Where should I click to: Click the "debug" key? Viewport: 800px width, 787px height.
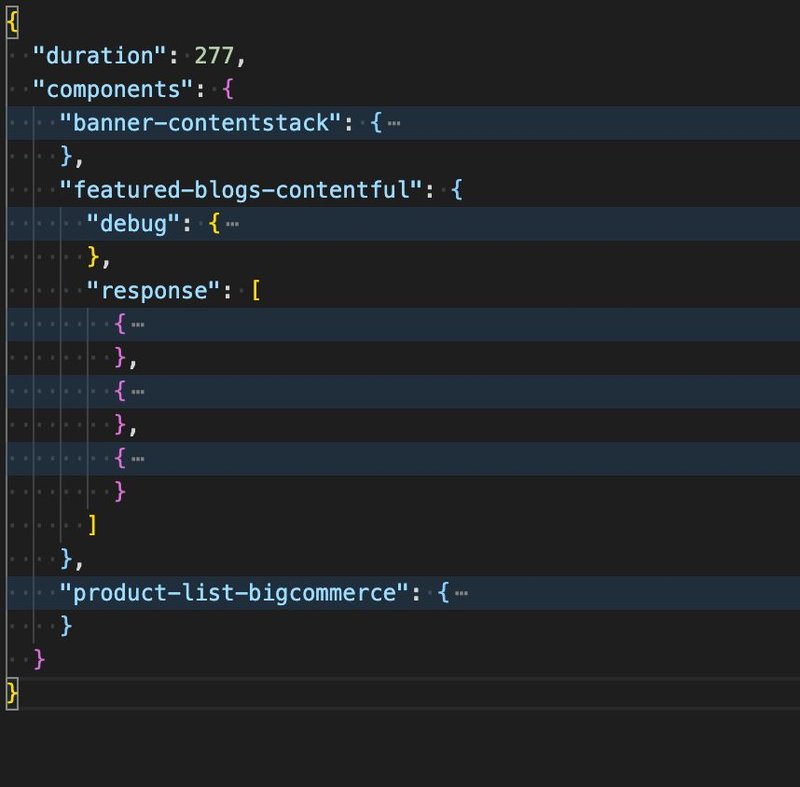point(133,223)
